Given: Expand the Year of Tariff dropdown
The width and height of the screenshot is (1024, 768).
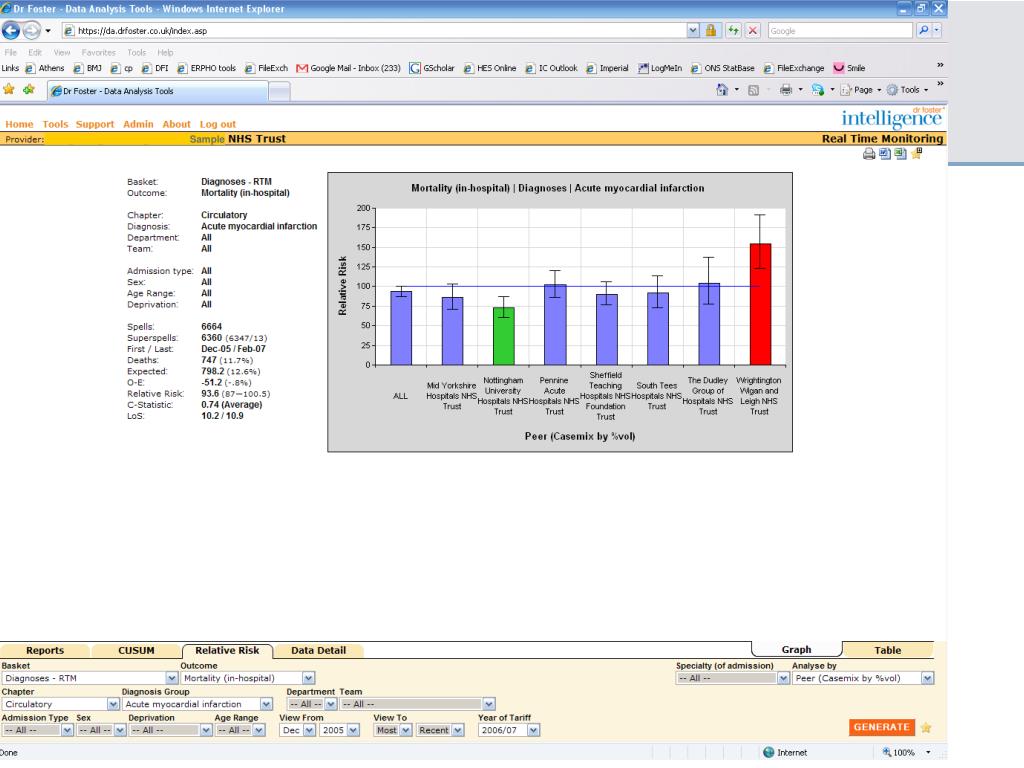Looking at the screenshot, I should tap(534, 730).
